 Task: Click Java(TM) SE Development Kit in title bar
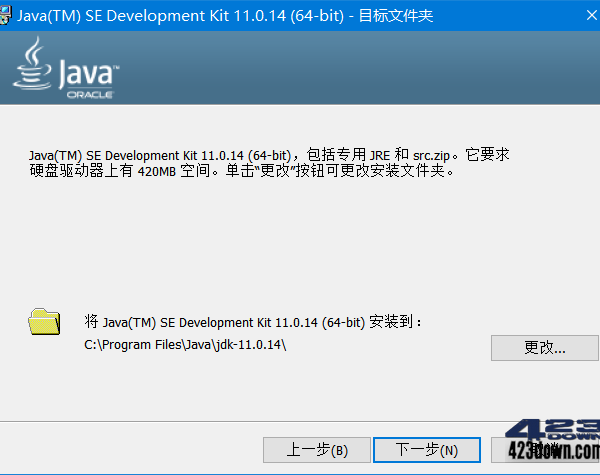click(x=120, y=17)
